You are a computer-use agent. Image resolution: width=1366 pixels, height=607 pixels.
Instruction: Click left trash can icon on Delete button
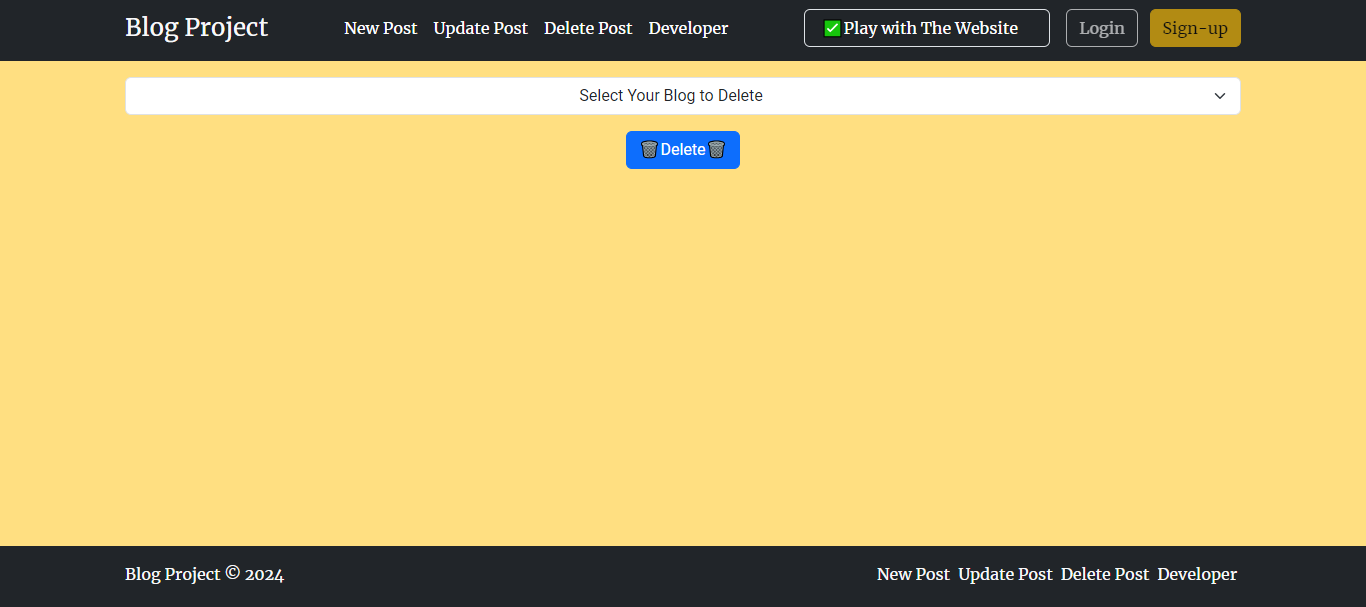pyautogui.click(x=649, y=150)
